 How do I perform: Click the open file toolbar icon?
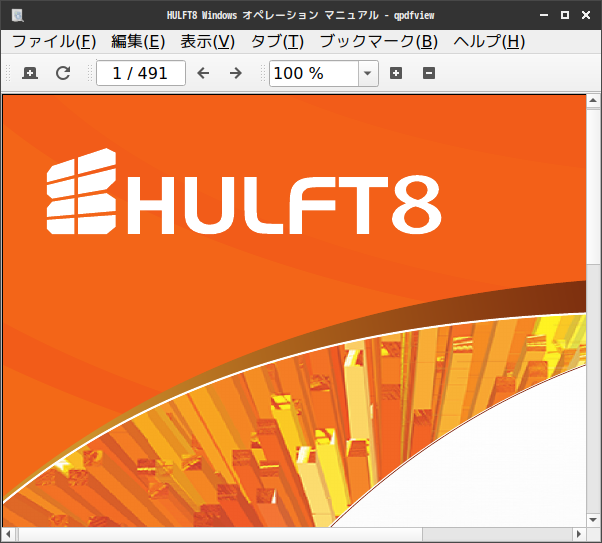pos(30,73)
